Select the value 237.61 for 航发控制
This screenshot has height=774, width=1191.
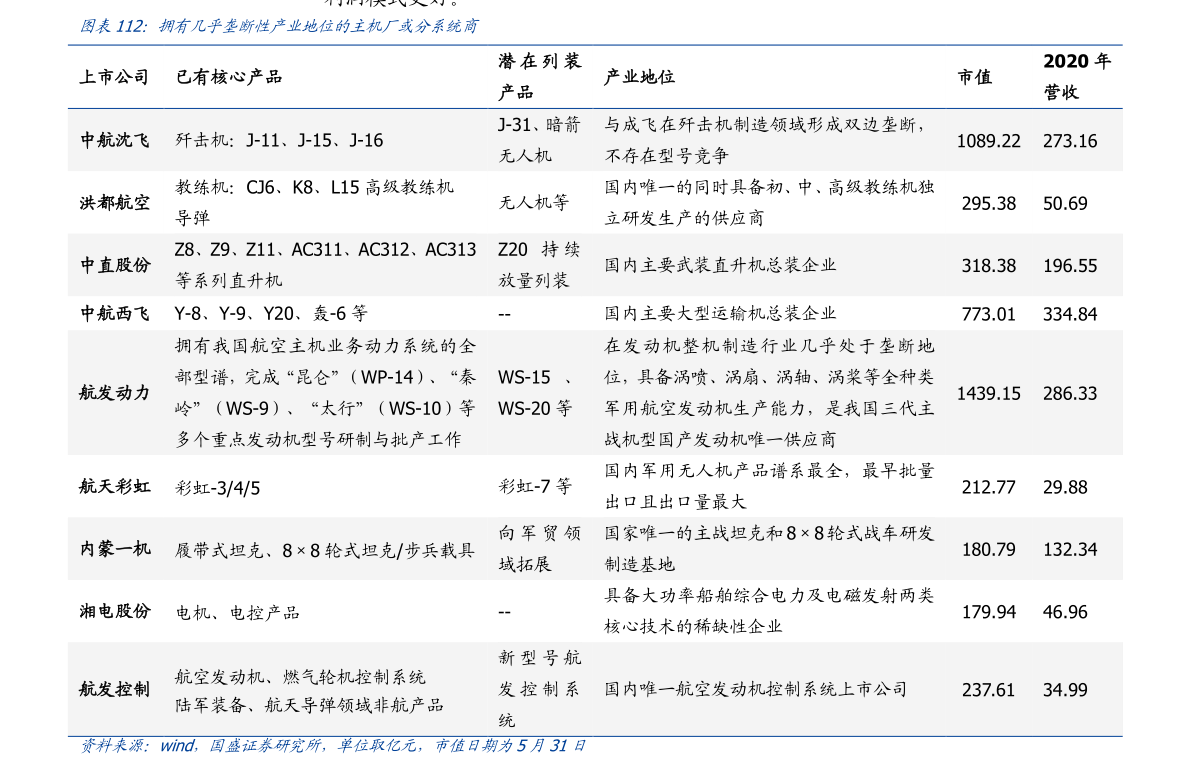(x=989, y=689)
